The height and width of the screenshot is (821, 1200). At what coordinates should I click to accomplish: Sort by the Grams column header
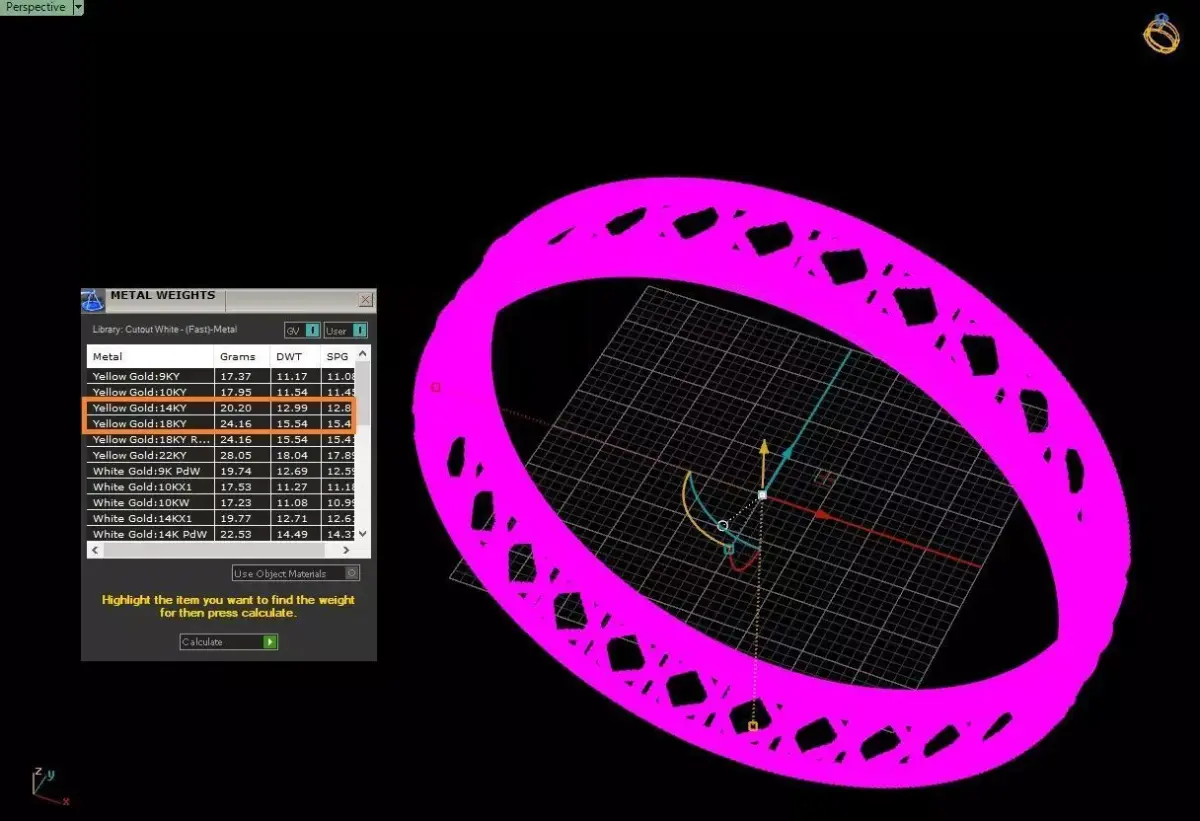(242, 356)
